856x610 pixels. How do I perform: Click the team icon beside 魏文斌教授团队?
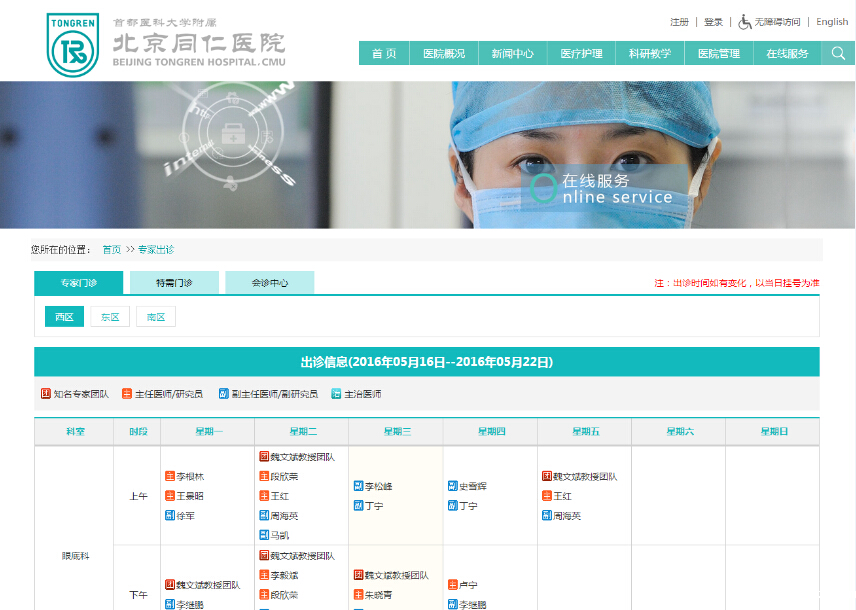pyautogui.click(x=263, y=456)
